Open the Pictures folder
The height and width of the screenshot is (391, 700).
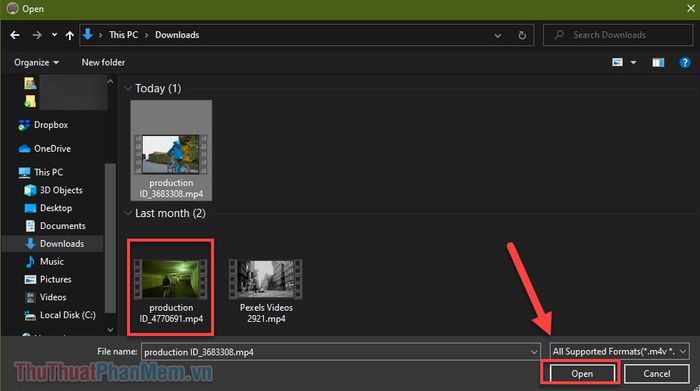click(55, 279)
